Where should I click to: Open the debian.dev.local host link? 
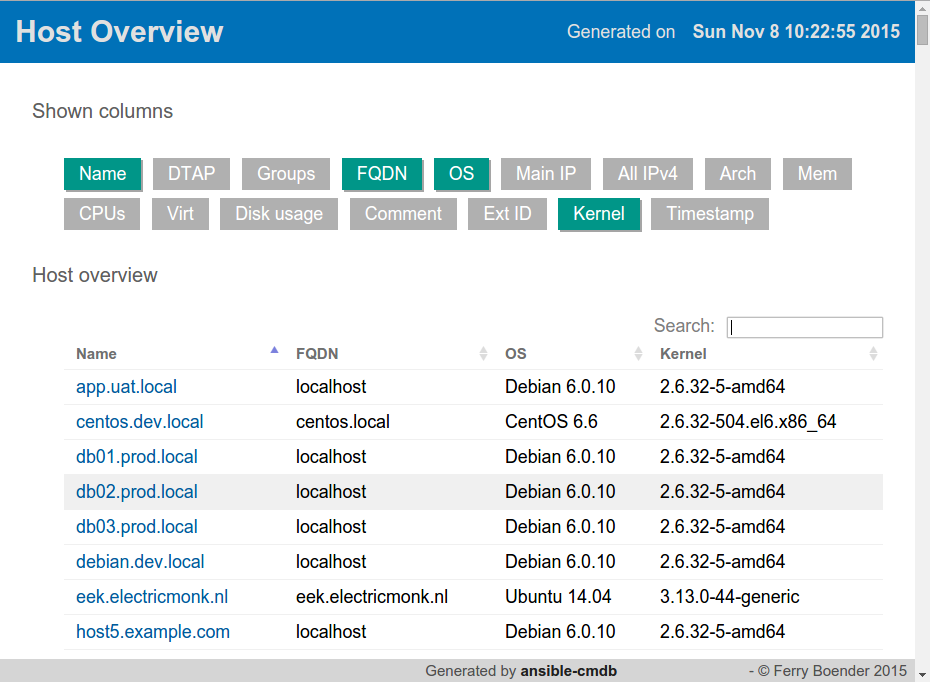pyautogui.click(x=140, y=562)
